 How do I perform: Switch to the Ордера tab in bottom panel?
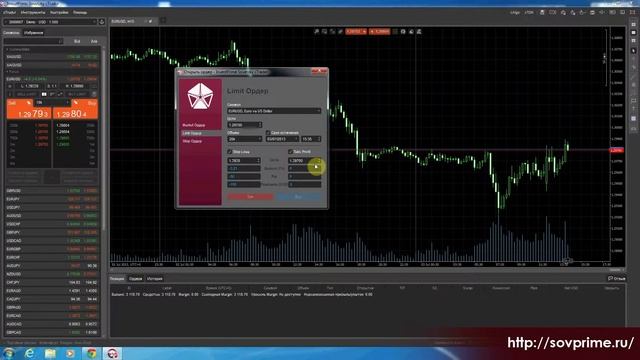[136, 279]
